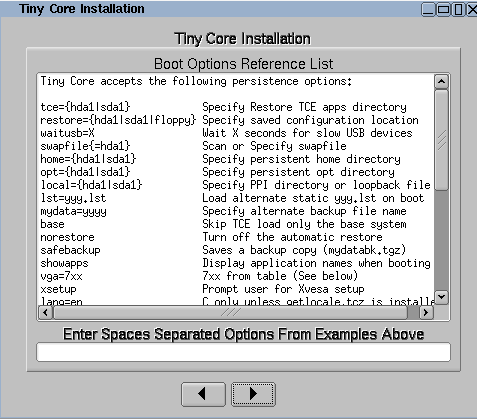477x419 pixels.
Task: Click the vertical scrollbar thumb
Action: 441,140
